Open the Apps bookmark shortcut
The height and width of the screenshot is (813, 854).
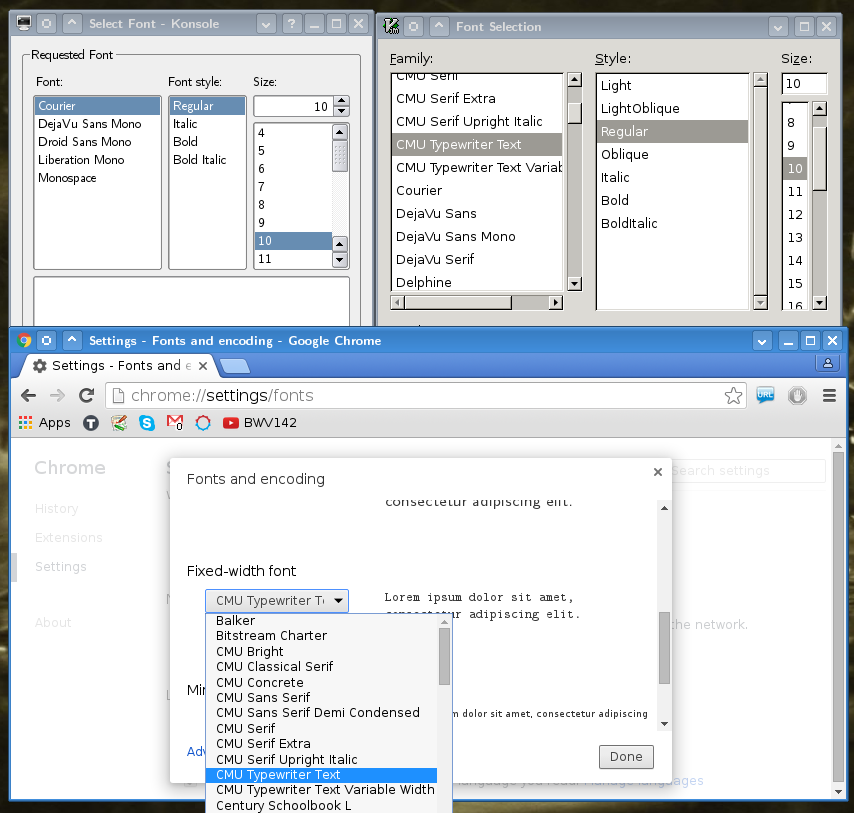[45, 423]
